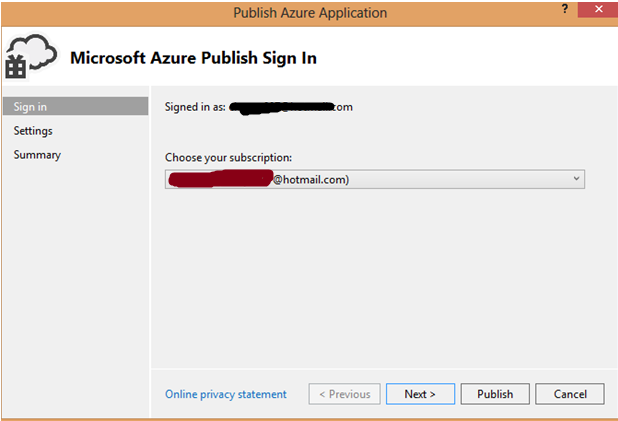Go to the Settings step
The image size is (618, 421).
click(34, 131)
